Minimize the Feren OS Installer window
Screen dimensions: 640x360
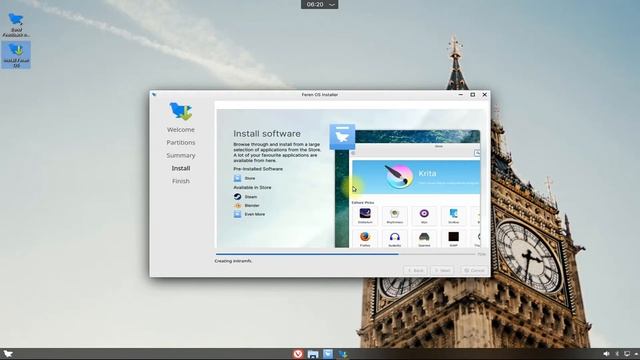[x=461, y=95]
